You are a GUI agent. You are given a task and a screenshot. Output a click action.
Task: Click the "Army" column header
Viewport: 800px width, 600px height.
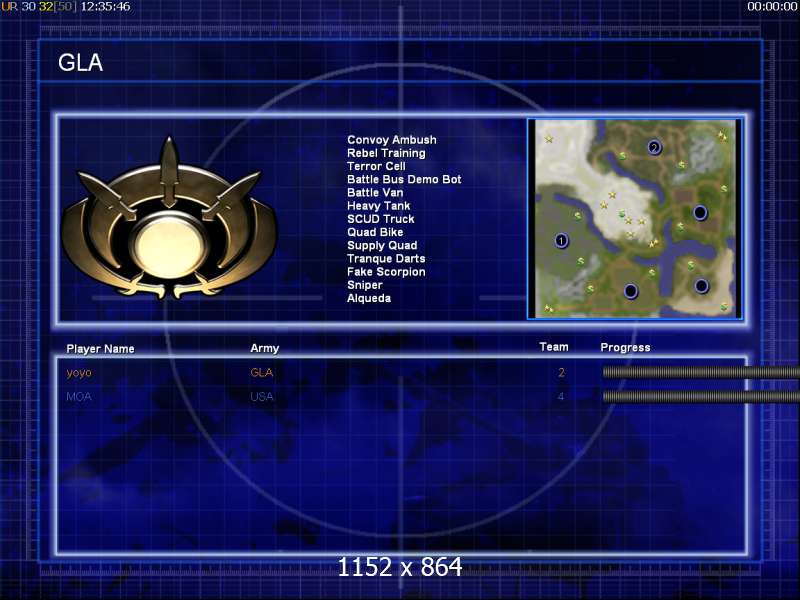tap(264, 348)
